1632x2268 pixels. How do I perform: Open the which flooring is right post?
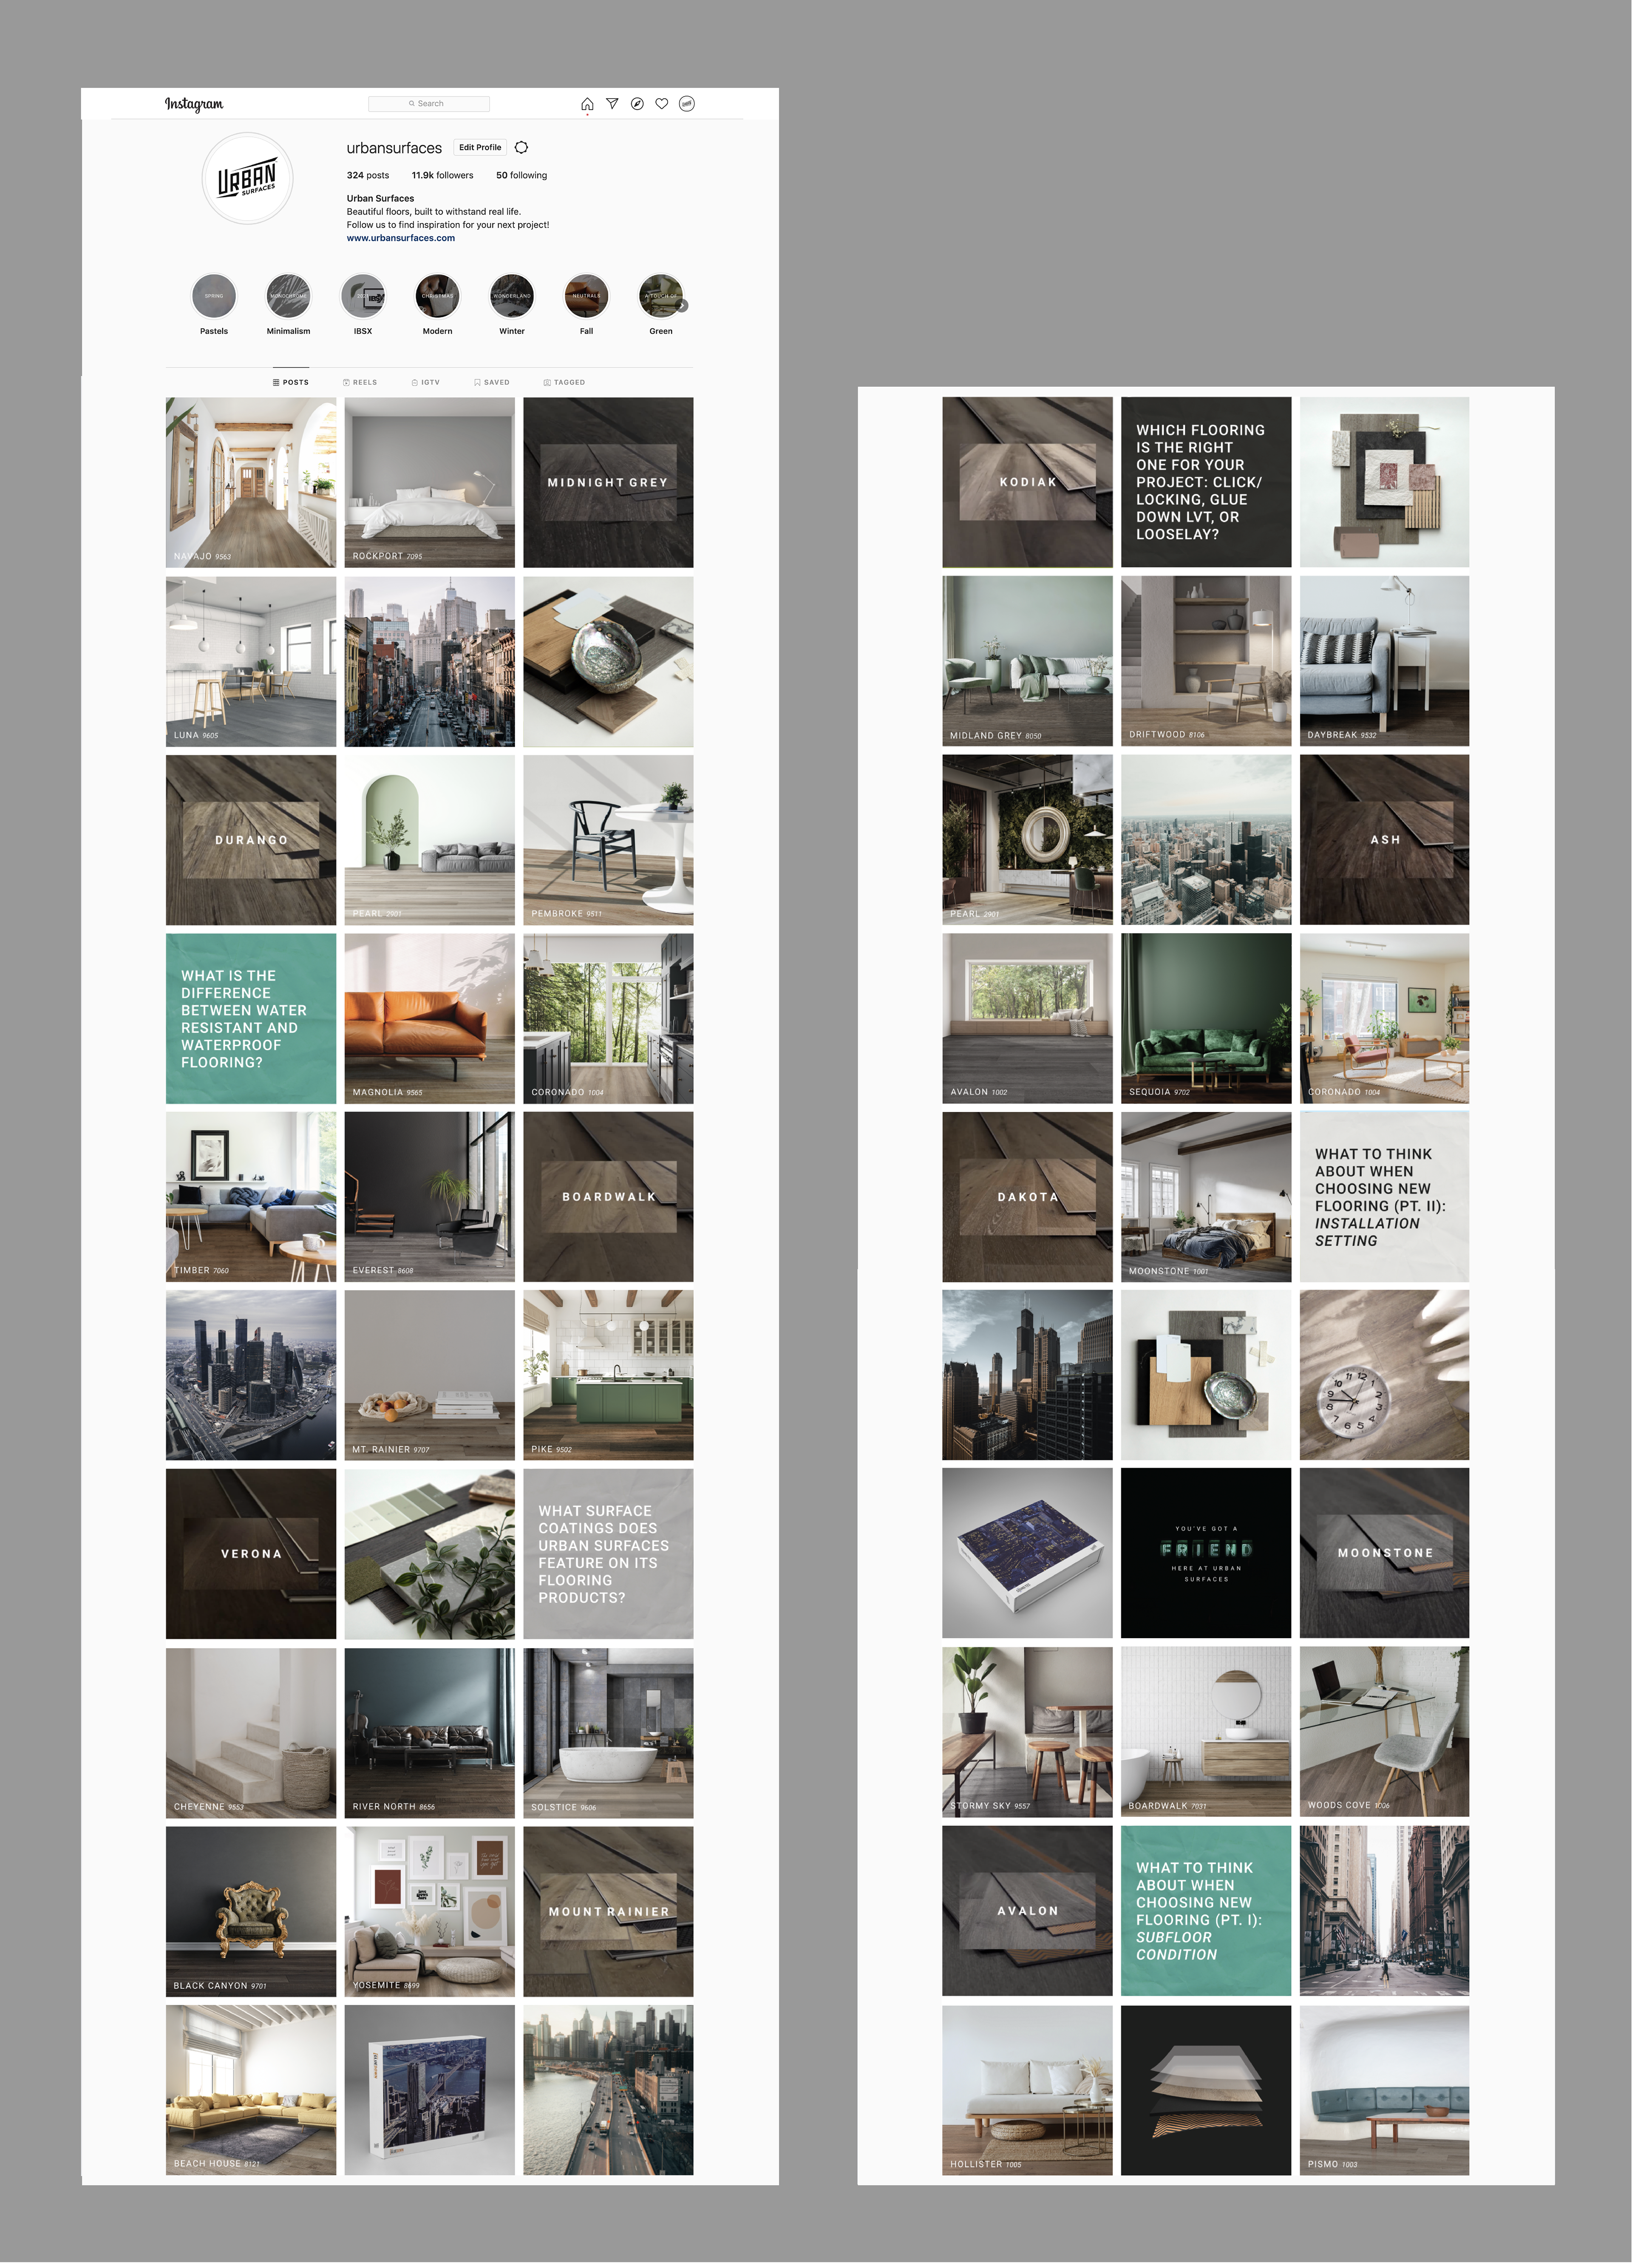pos(1206,482)
